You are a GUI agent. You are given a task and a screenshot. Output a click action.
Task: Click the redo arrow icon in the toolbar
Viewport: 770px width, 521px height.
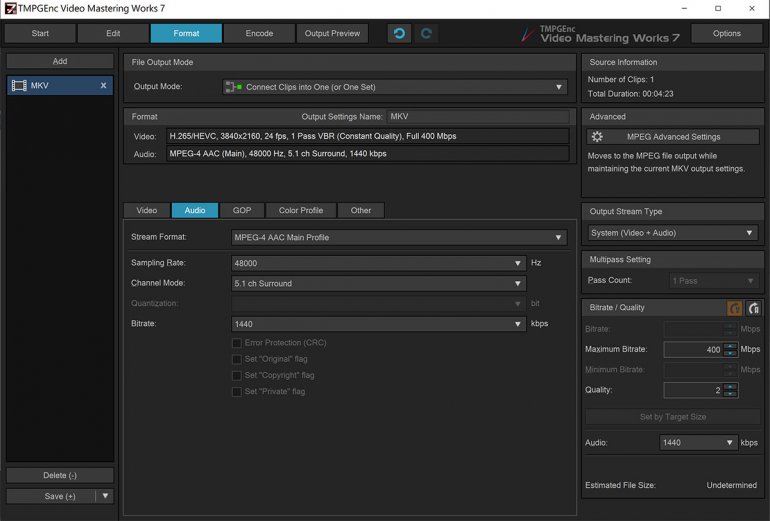click(426, 33)
